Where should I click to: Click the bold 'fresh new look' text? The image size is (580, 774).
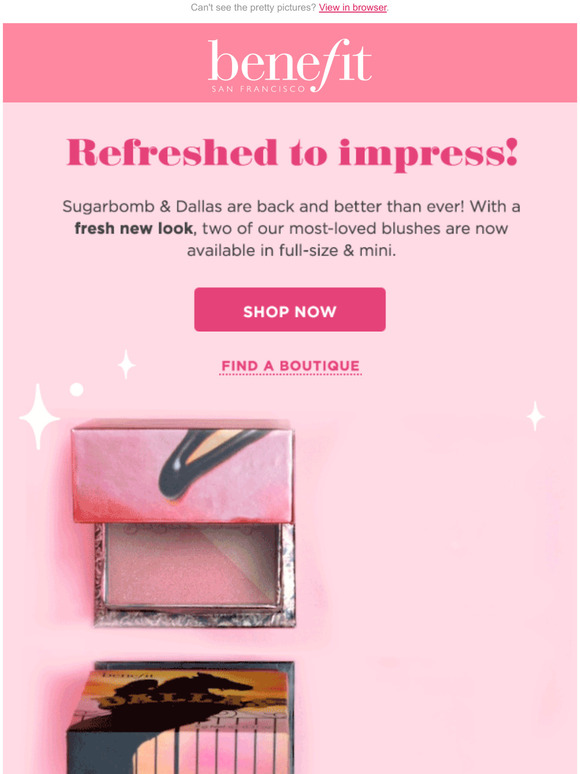pos(135,229)
